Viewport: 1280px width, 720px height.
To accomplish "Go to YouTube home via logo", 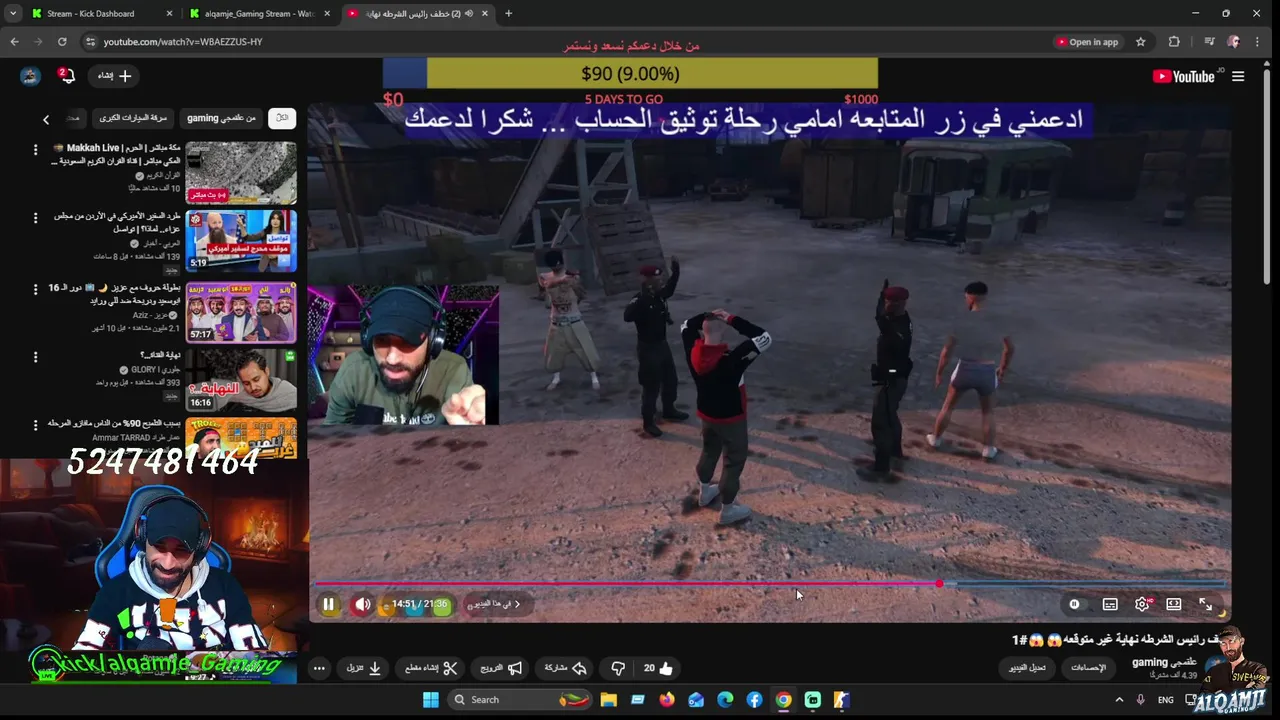I will [1185, 76].
